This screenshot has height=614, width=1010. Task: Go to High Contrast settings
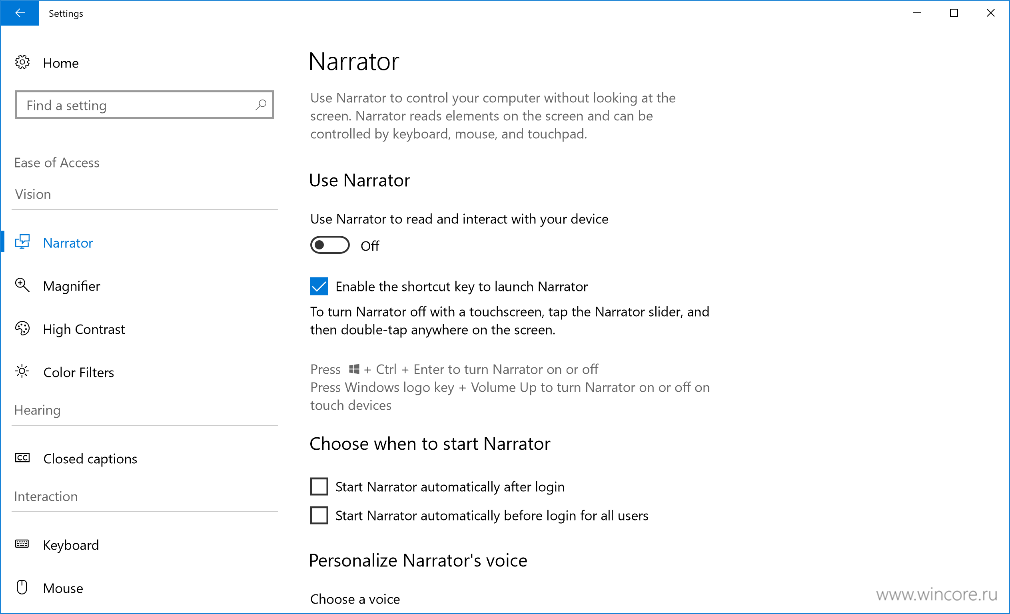(84, 329)
